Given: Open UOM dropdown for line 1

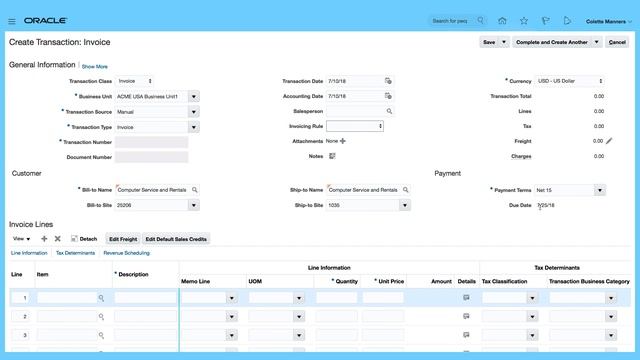Looking at the screenshot, I should (x=299, y=298).
